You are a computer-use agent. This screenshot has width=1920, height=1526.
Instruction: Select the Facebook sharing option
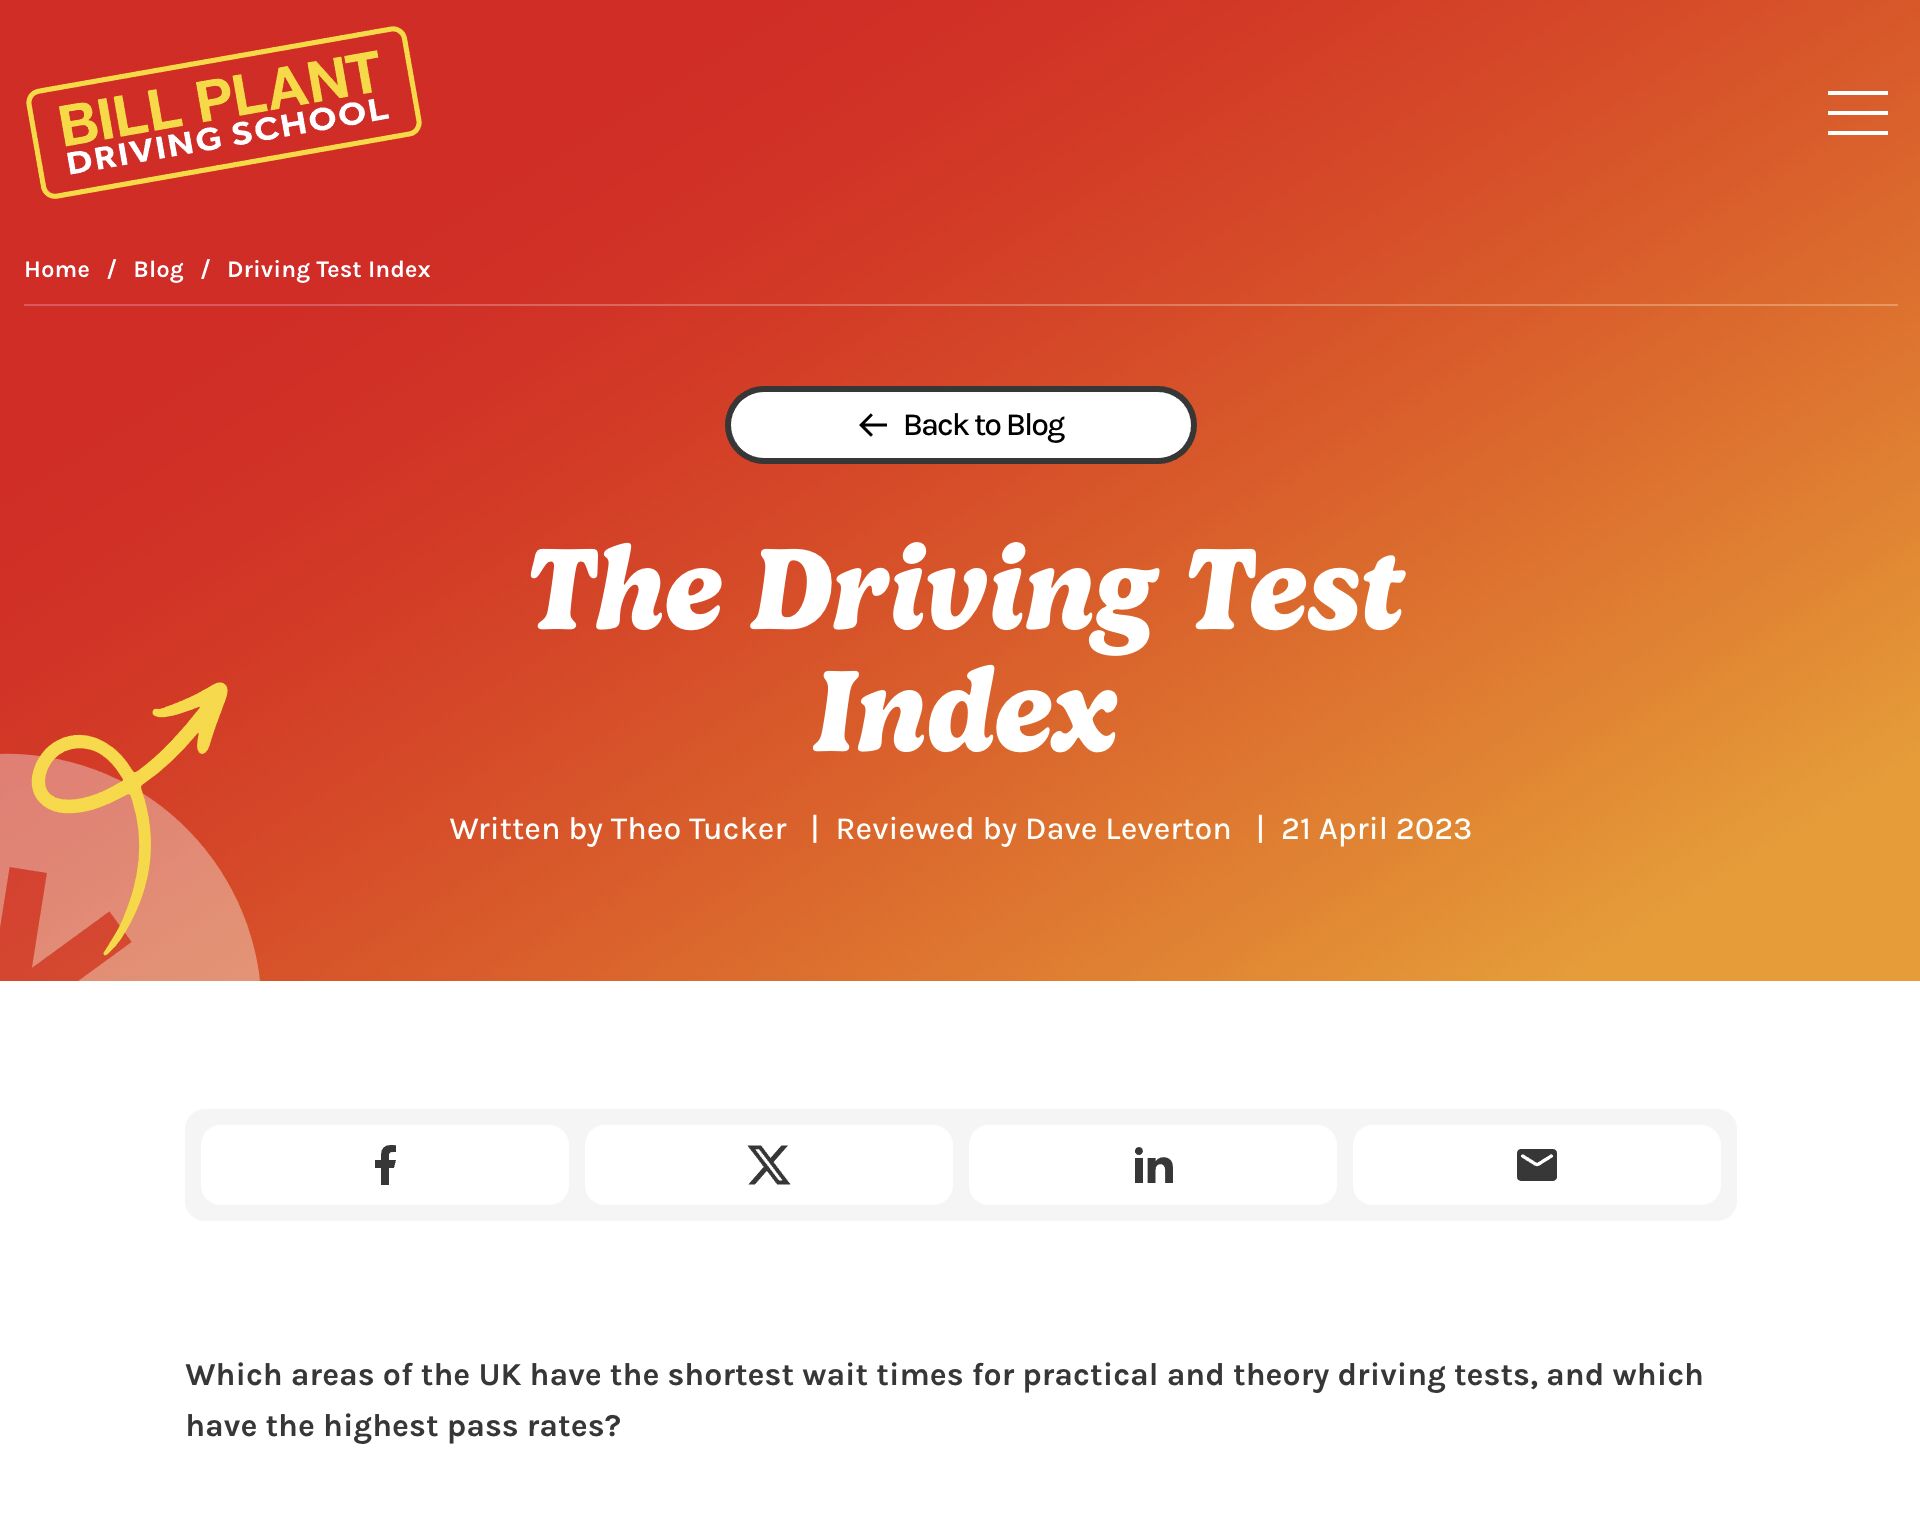click(x=385, y=1164)
